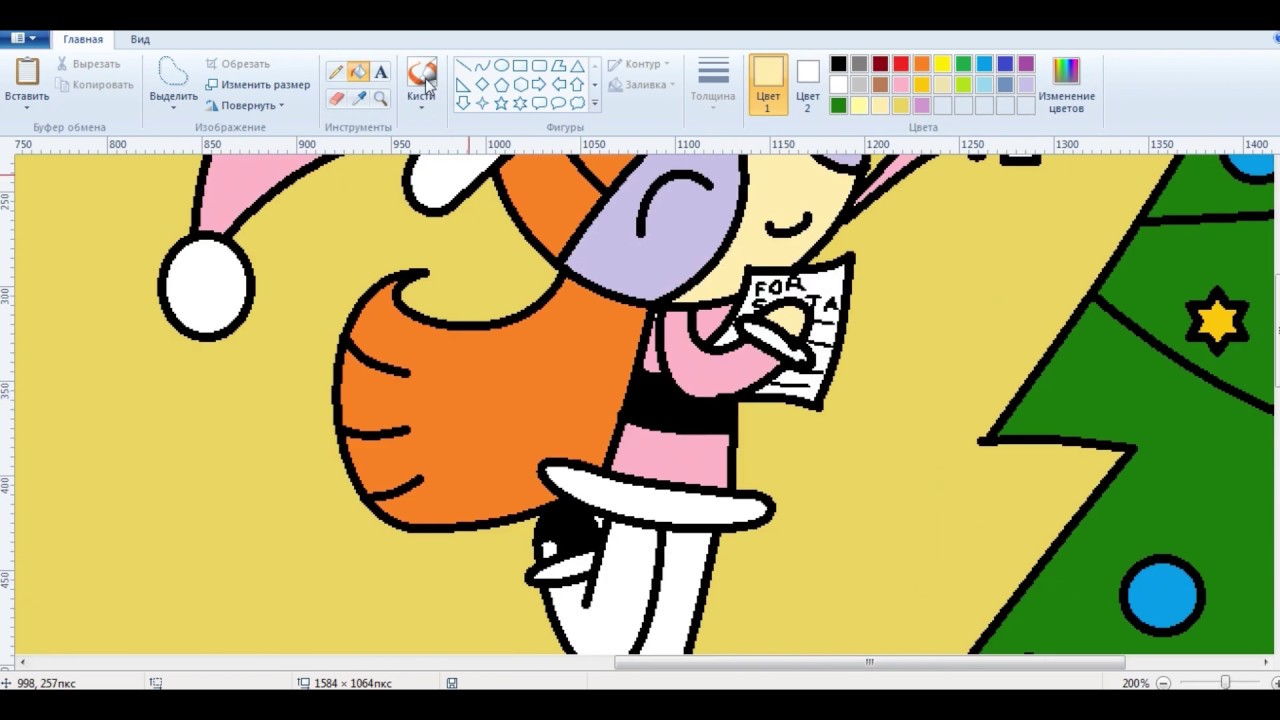The height and width of the screenshot is (720, 1280).
Task: Click the Обрезать crop button
Action: pos(238,64)
